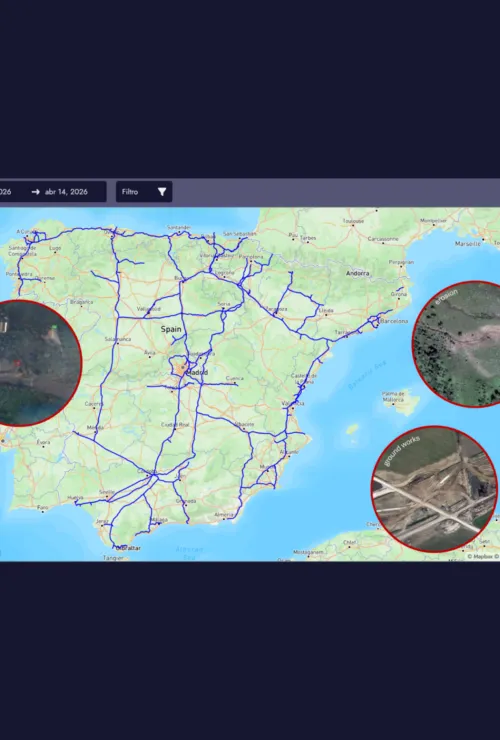The width and height of the screenshot is (500, 740).
Task: Click the Tarbes city label
Action: pos(308,238)
